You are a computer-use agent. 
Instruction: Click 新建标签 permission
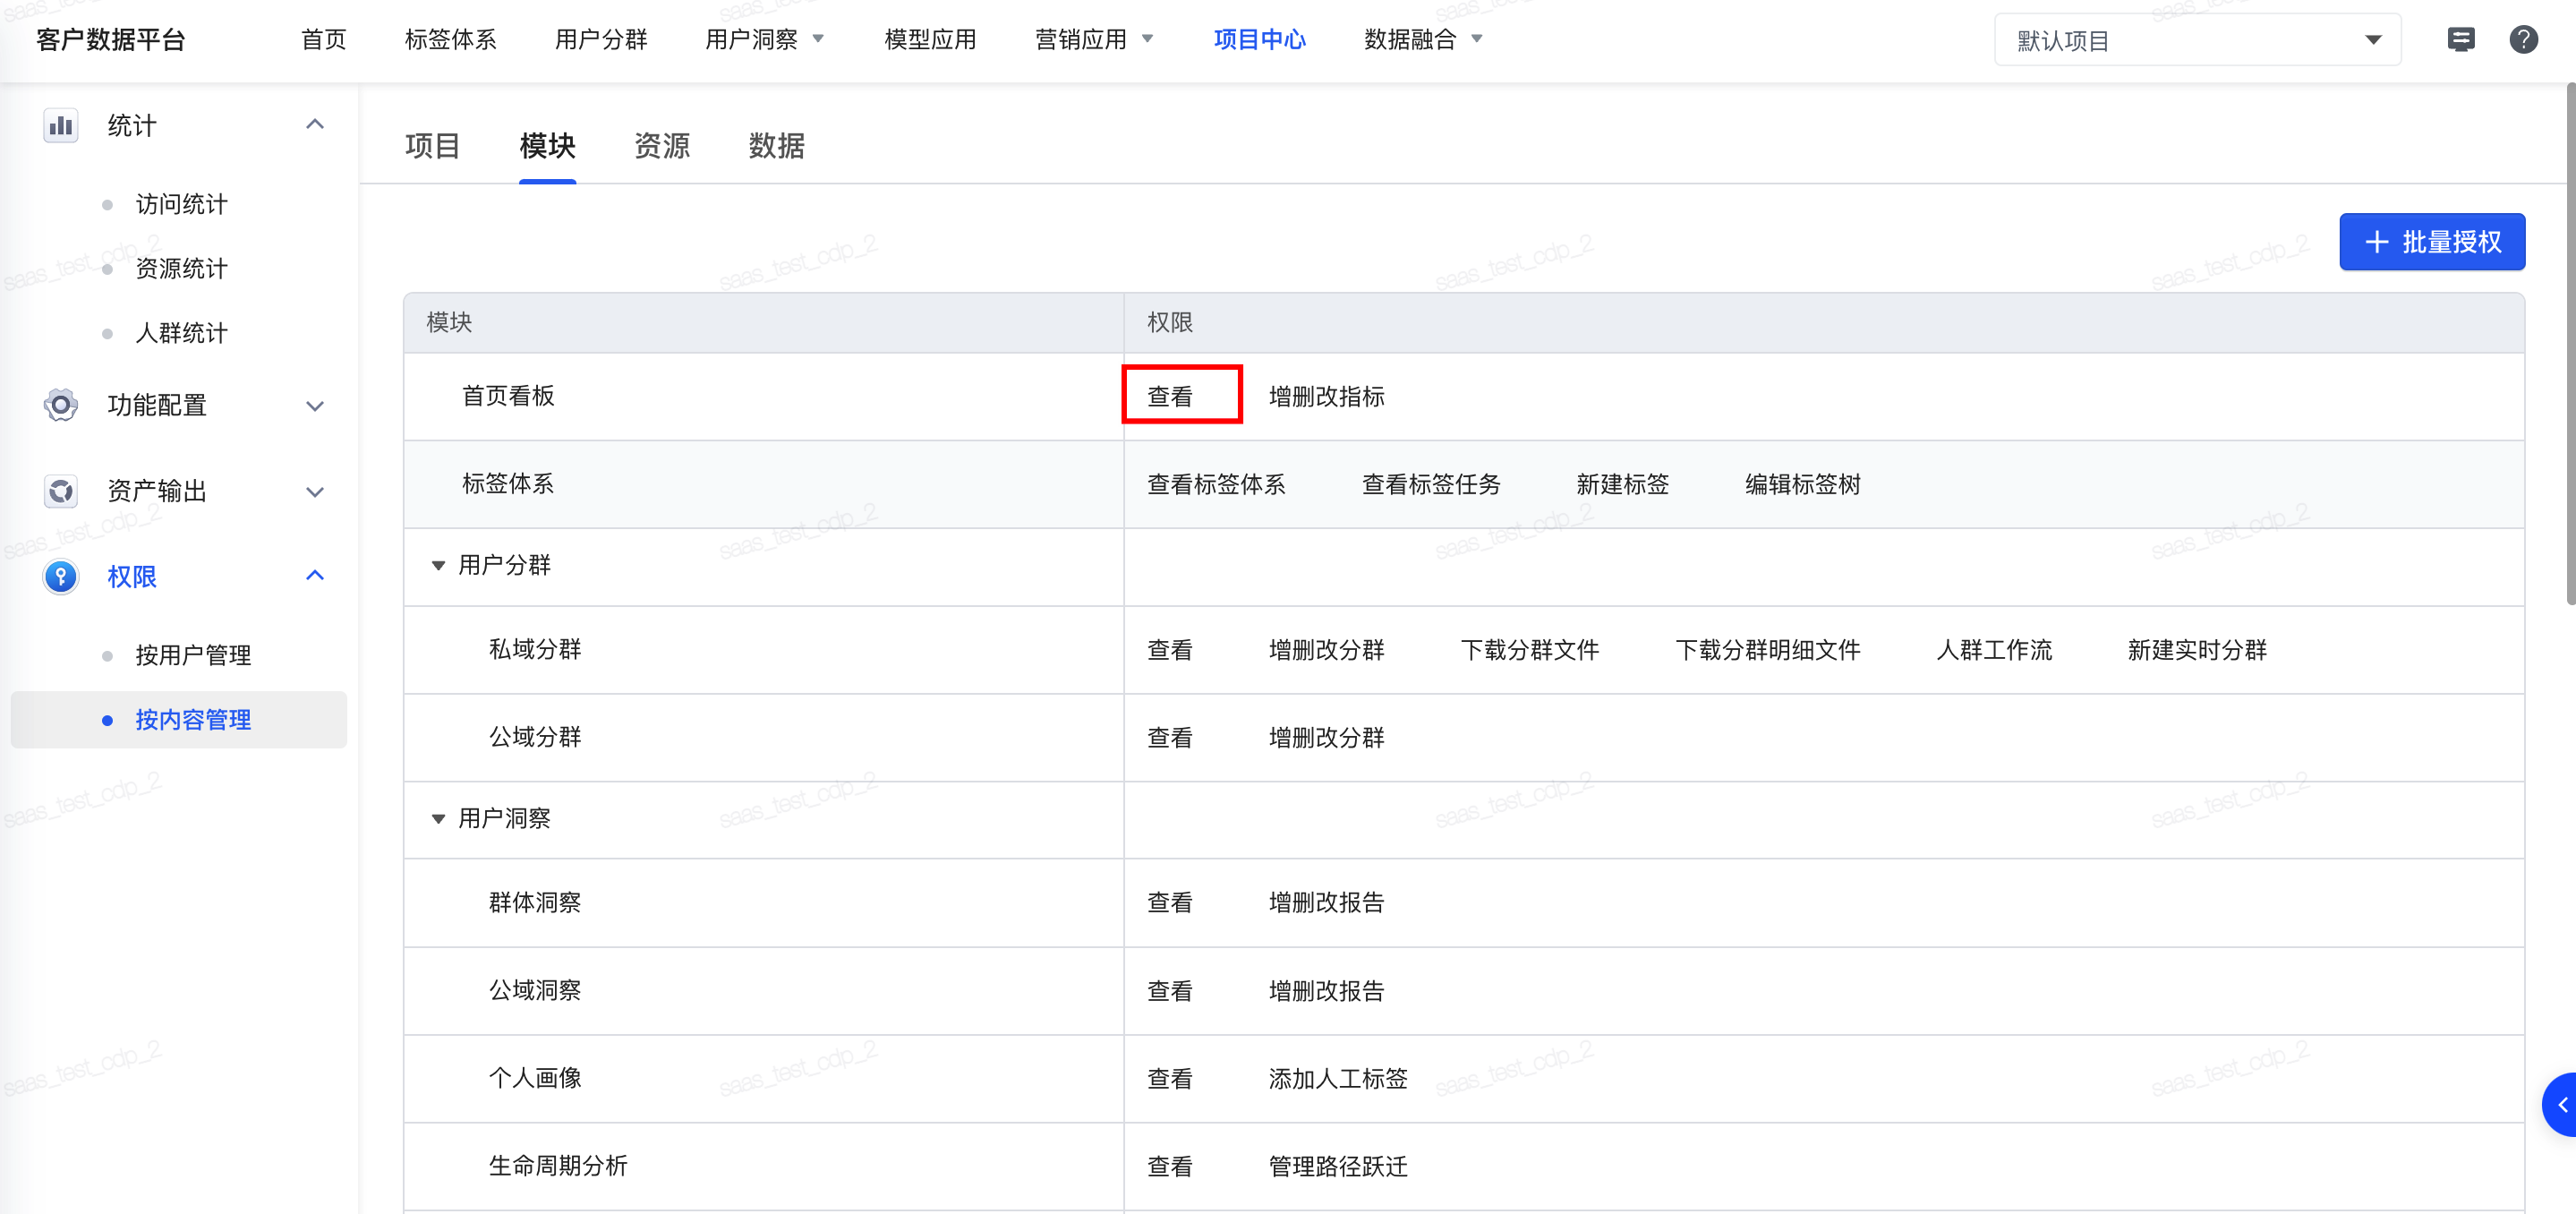point(1623,484)
